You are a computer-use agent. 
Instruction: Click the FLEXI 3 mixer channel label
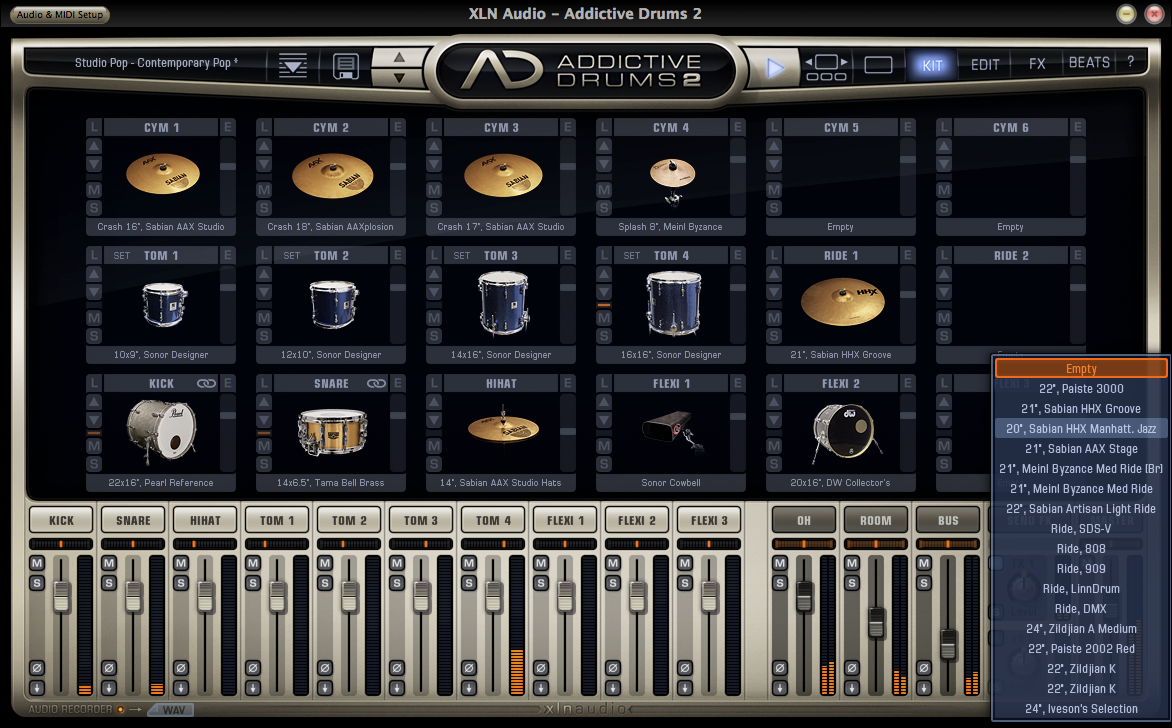[x=709, y=520]
